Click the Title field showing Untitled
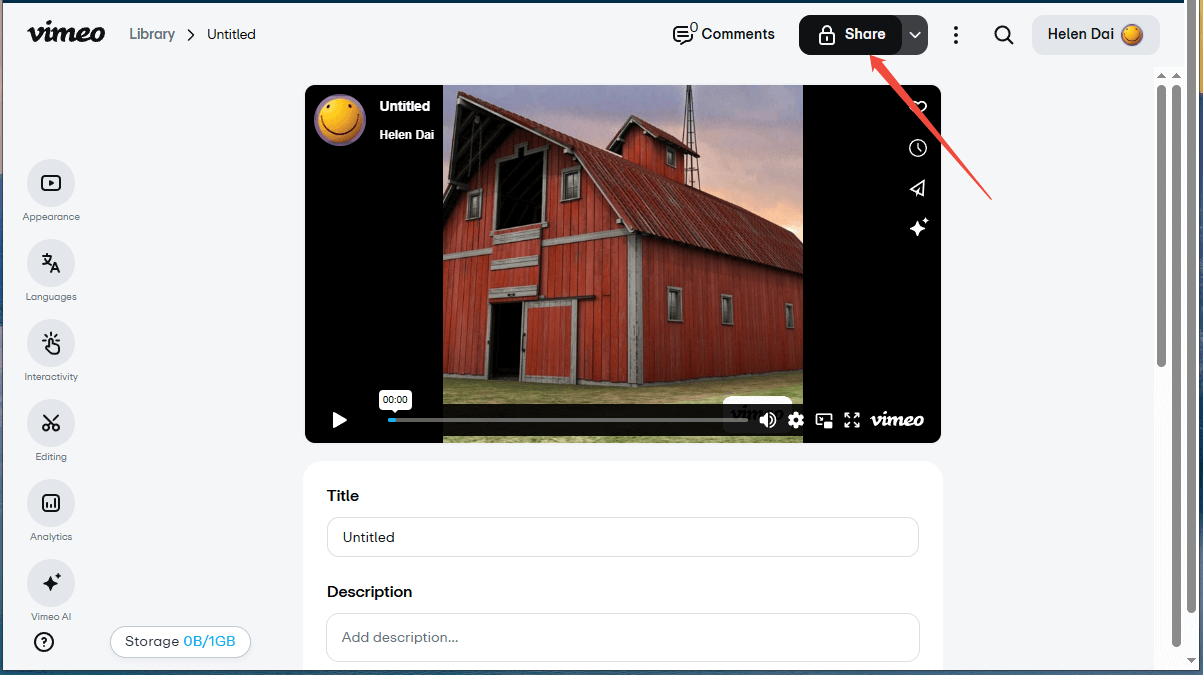Screen dimensions: 1203x675 623,537
